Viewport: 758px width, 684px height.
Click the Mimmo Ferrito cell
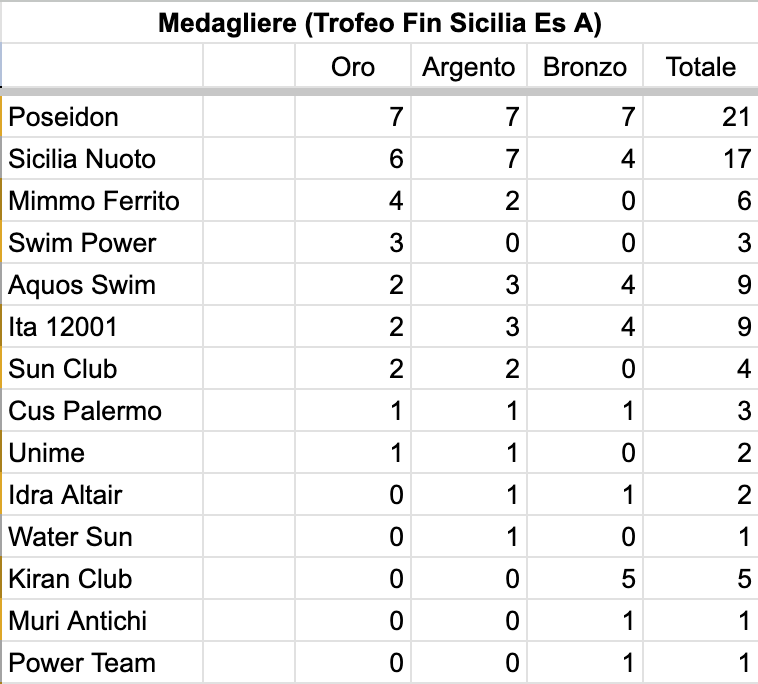tap(102, 201)
